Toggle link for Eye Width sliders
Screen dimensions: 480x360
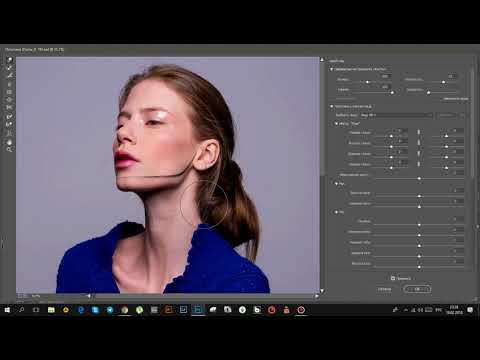(419, 154)
